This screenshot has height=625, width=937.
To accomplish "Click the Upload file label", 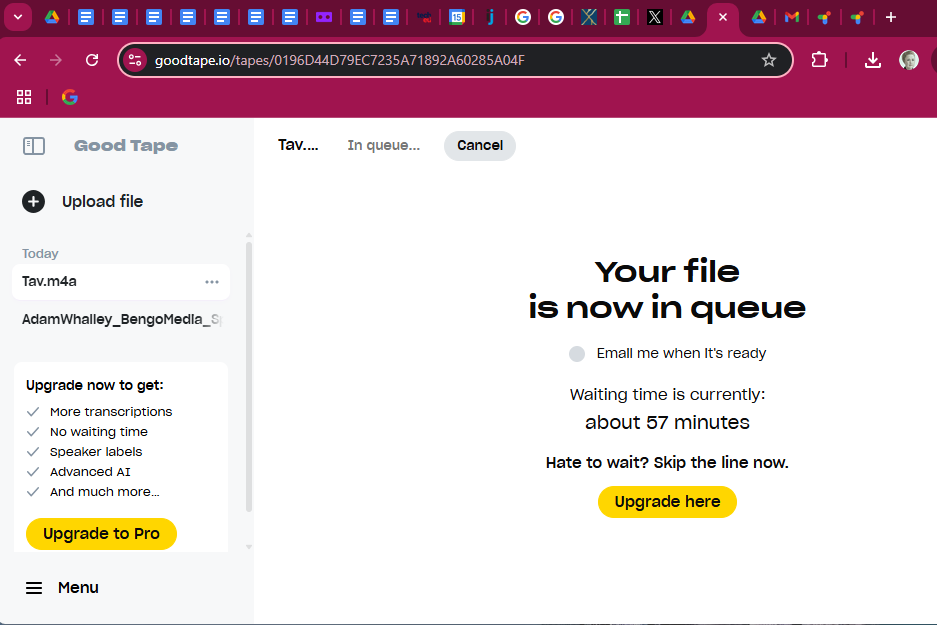I will (x=102, y=201).
